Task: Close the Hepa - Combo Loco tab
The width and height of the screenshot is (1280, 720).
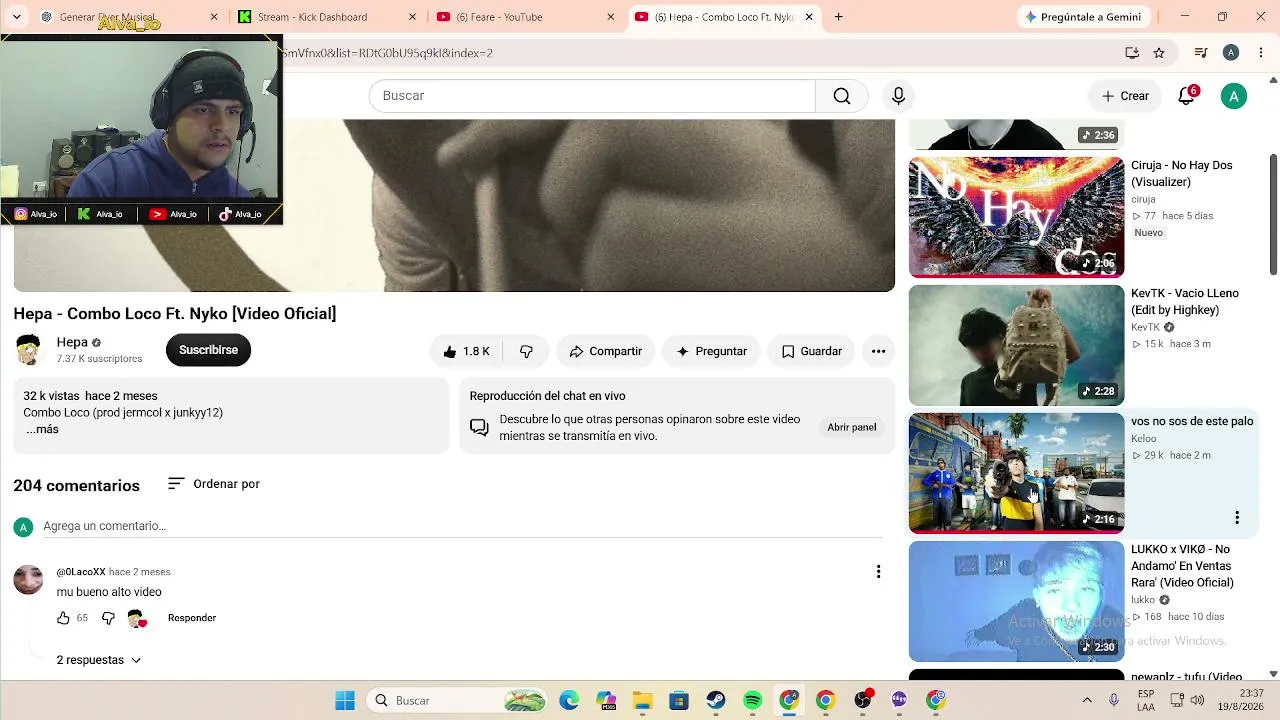Action: coord(808,17)
